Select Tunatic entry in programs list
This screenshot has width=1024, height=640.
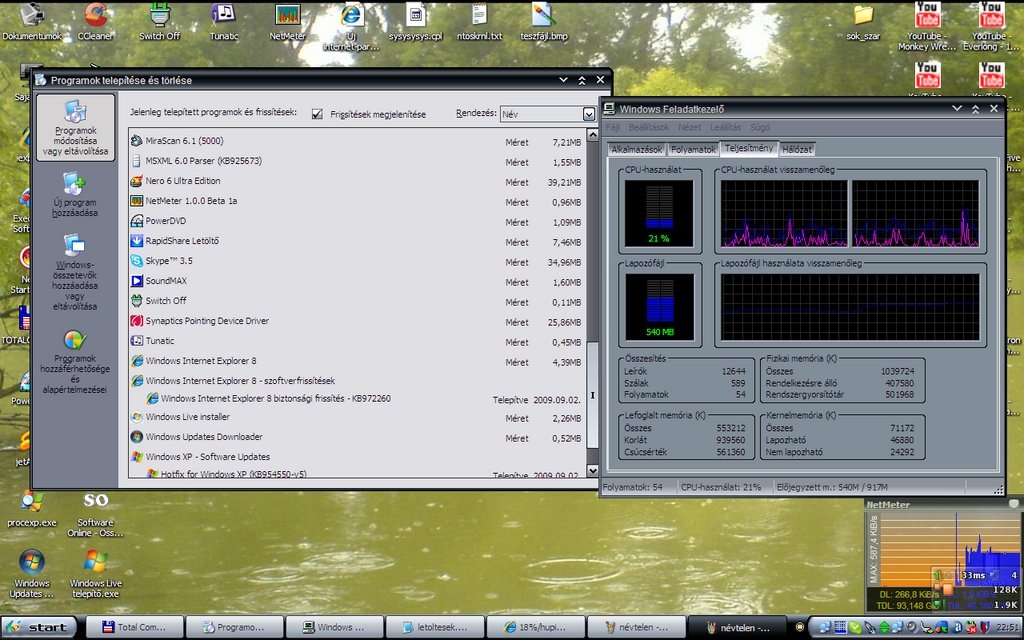coord(356,342)
